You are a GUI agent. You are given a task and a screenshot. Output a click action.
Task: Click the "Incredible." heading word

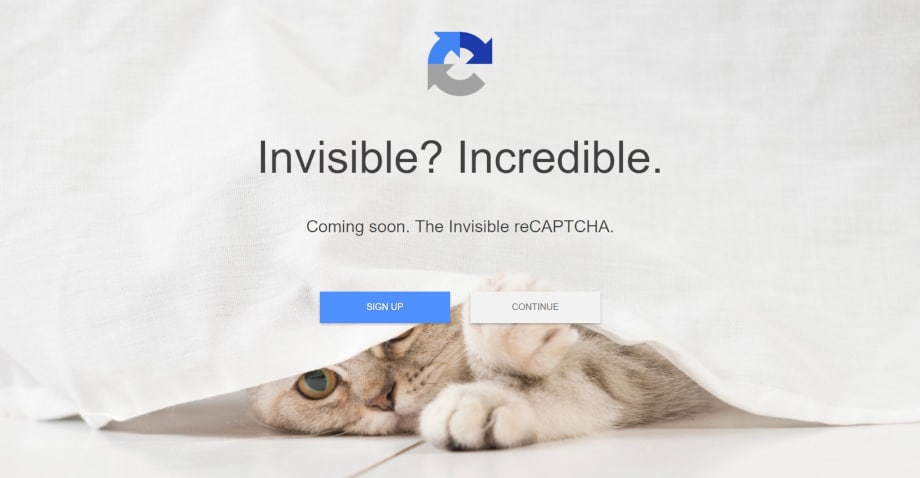pos(560,157)
